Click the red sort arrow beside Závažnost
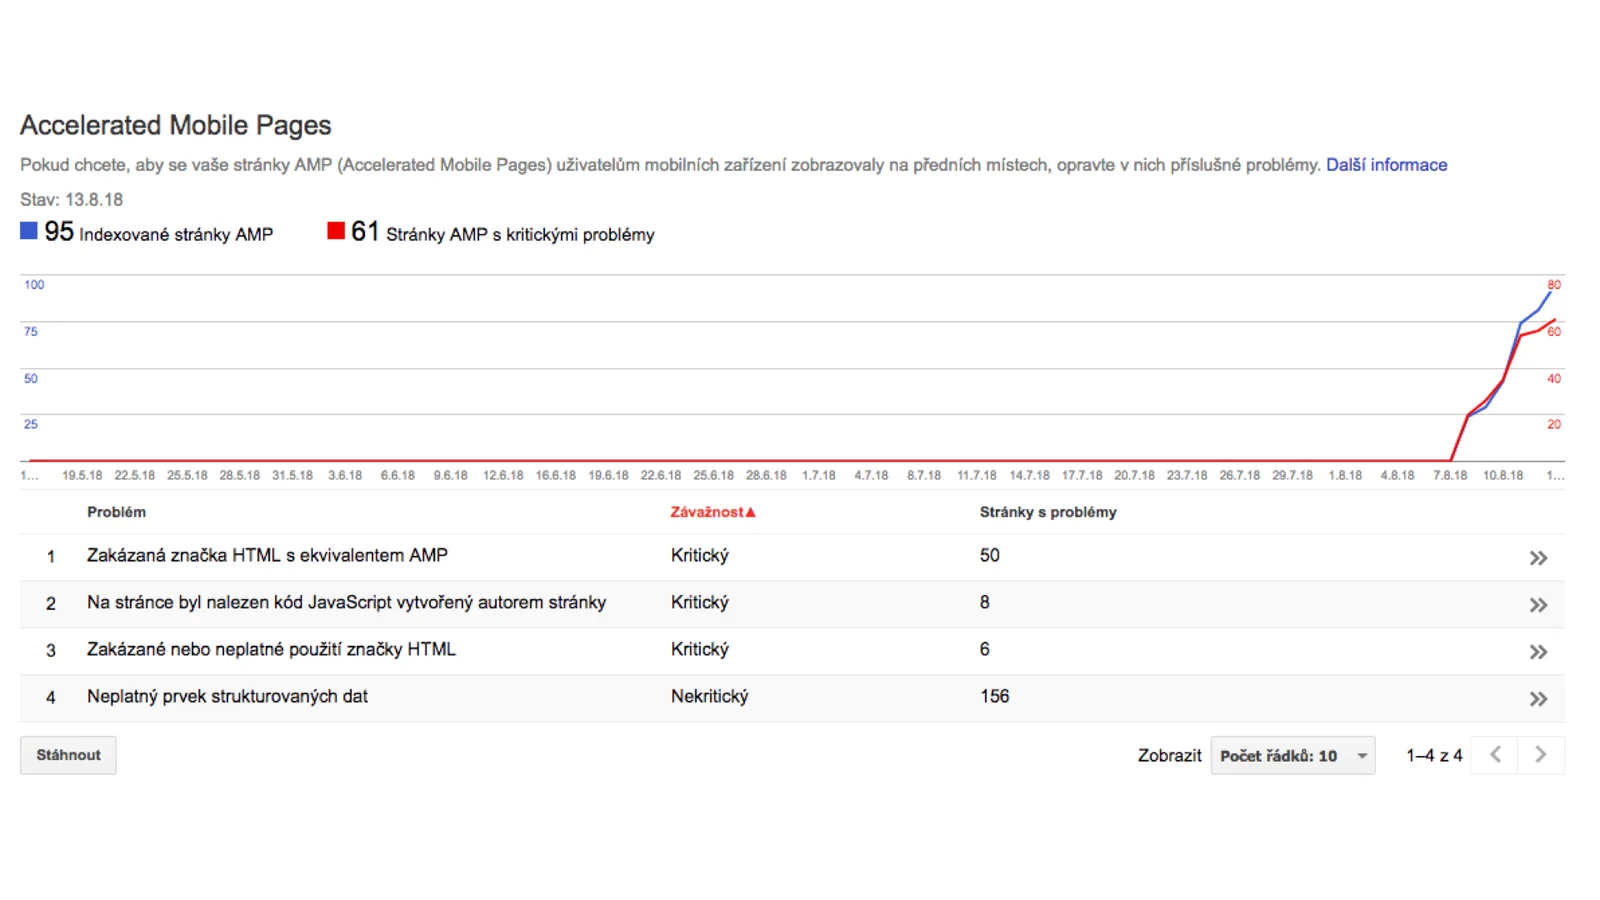 pyautogui.click(x=751, y=512)
